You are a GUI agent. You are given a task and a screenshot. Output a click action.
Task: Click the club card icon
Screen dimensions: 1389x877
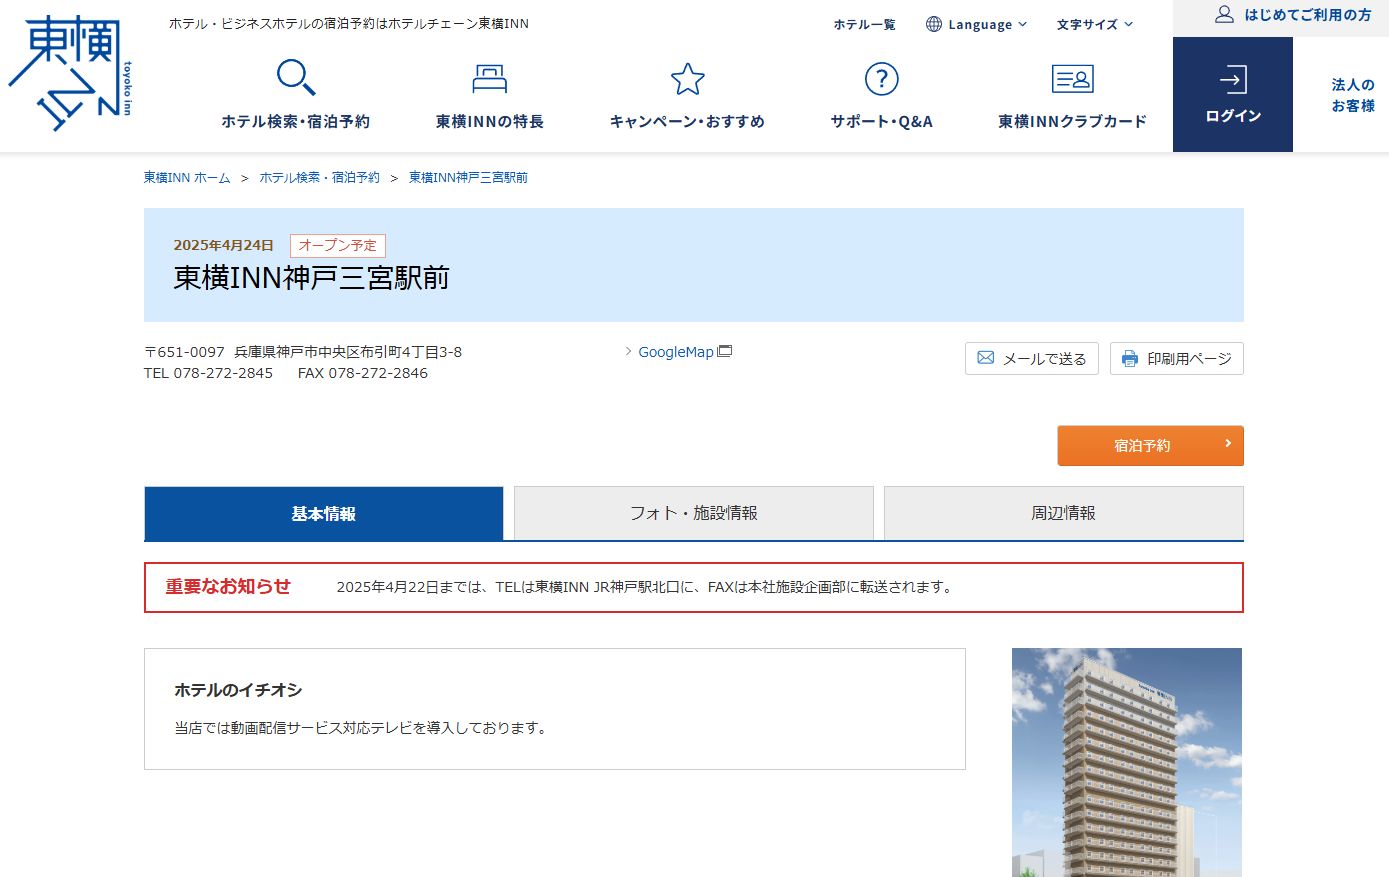1073,79
